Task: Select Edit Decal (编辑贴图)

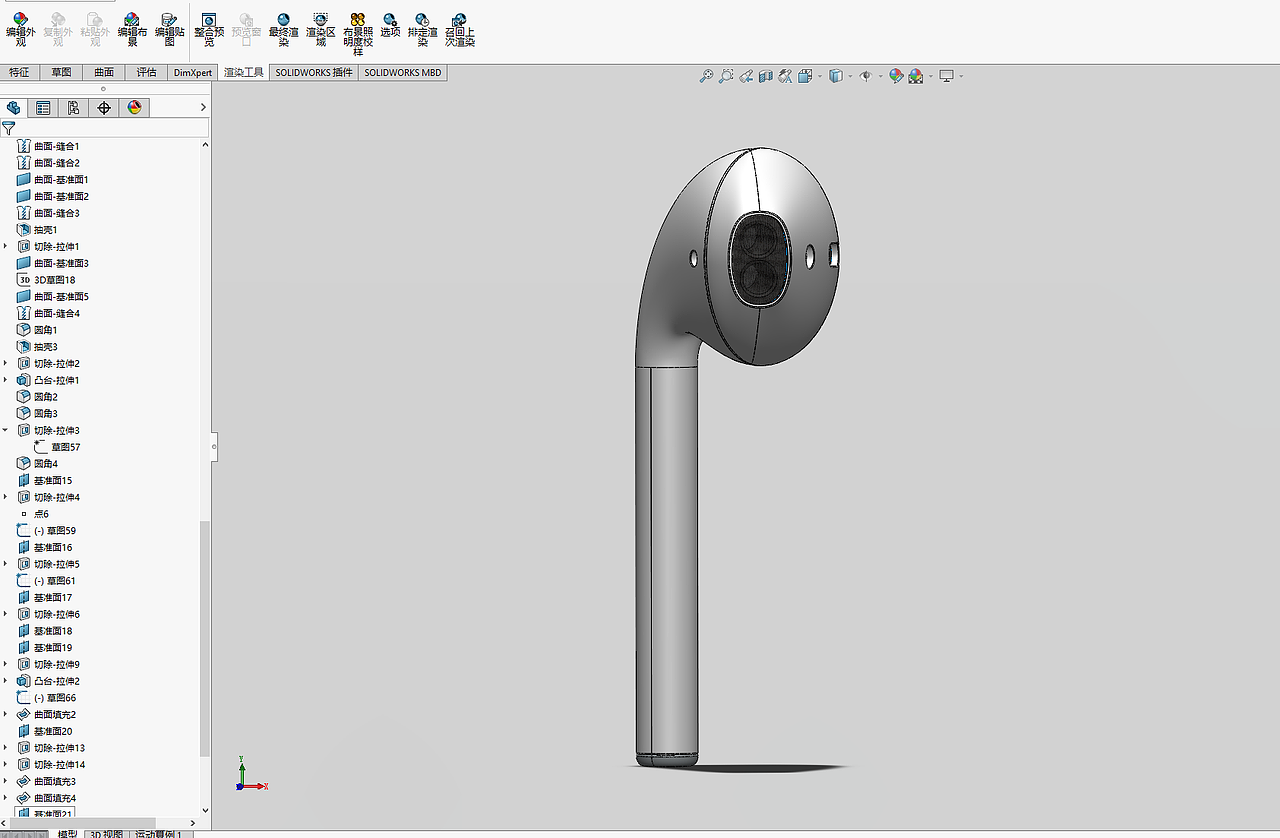Action: (169, 28)
